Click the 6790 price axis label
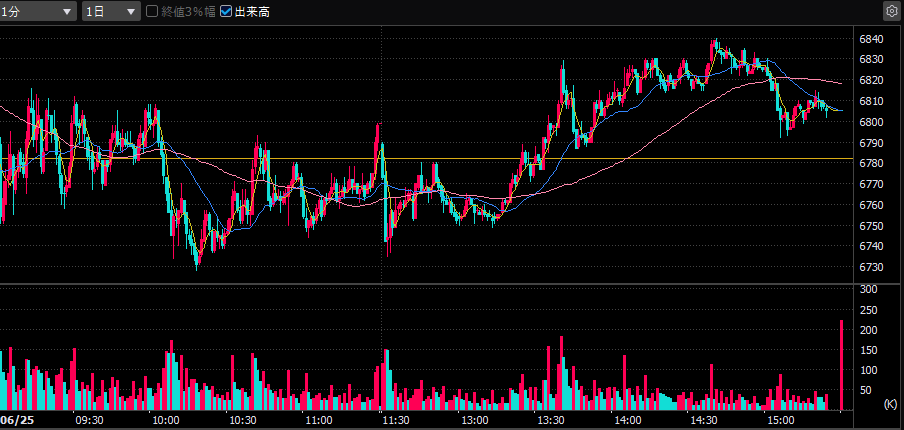904x430 pixels. (x=871, y=143)
